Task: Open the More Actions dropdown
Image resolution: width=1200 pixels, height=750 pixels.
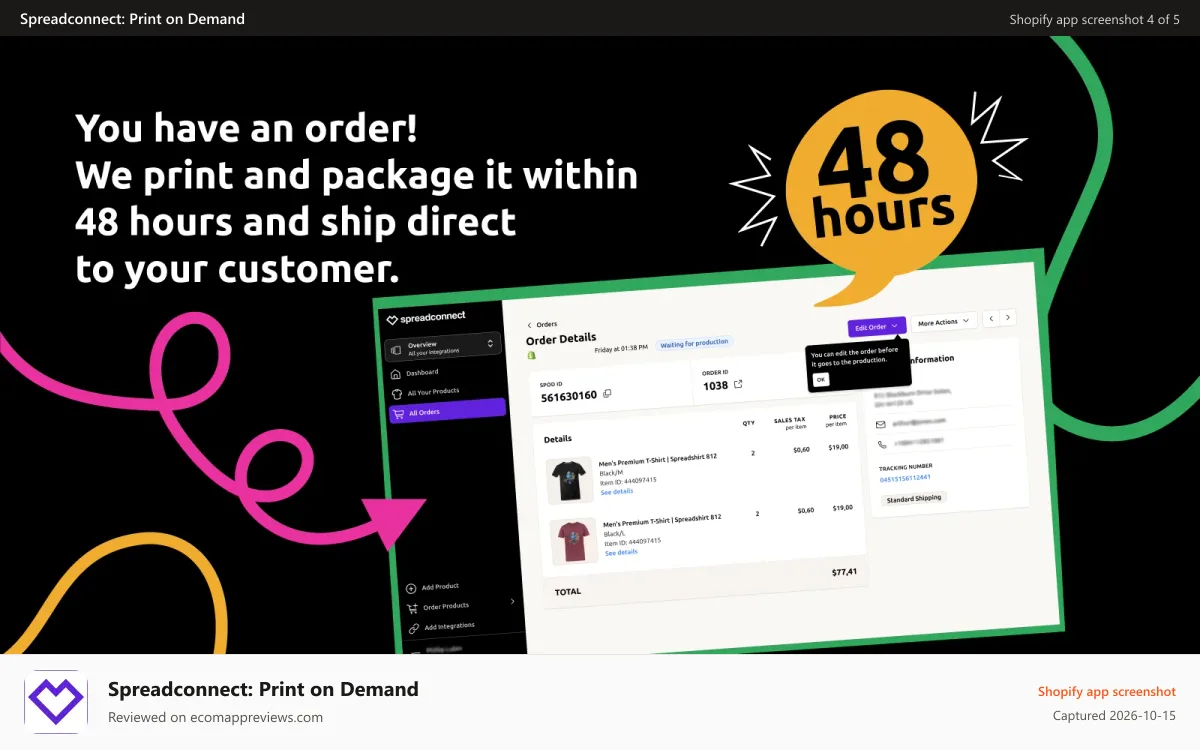Action: click(944, 322)
